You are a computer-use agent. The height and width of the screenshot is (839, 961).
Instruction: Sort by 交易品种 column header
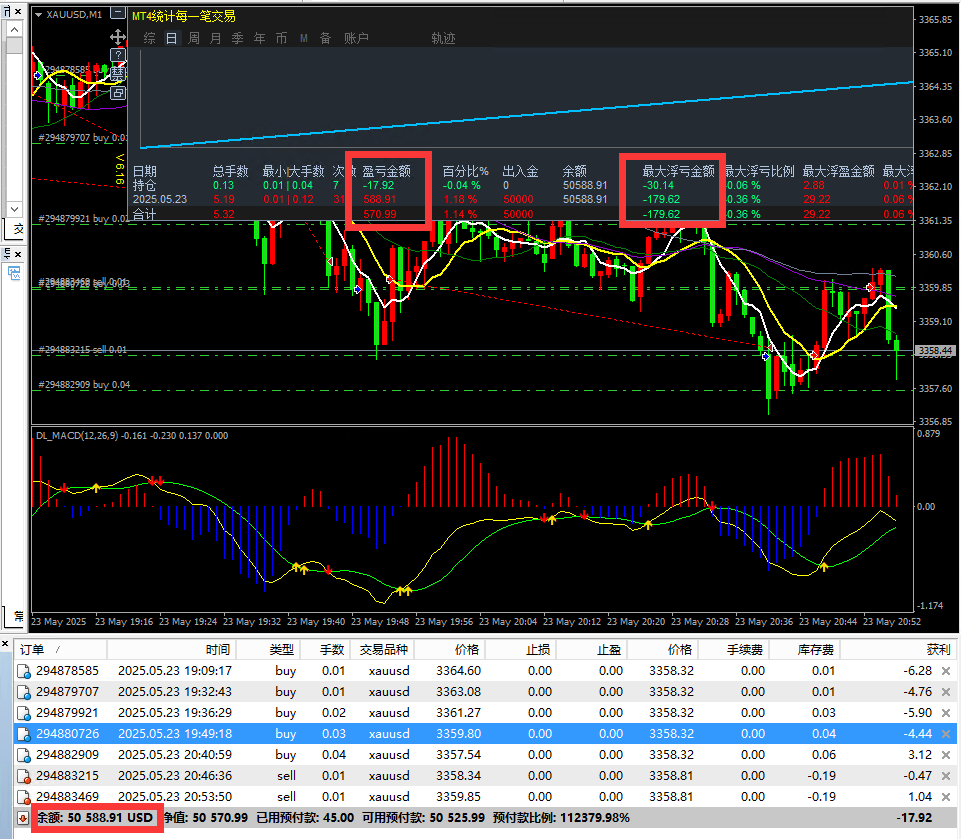384,650
